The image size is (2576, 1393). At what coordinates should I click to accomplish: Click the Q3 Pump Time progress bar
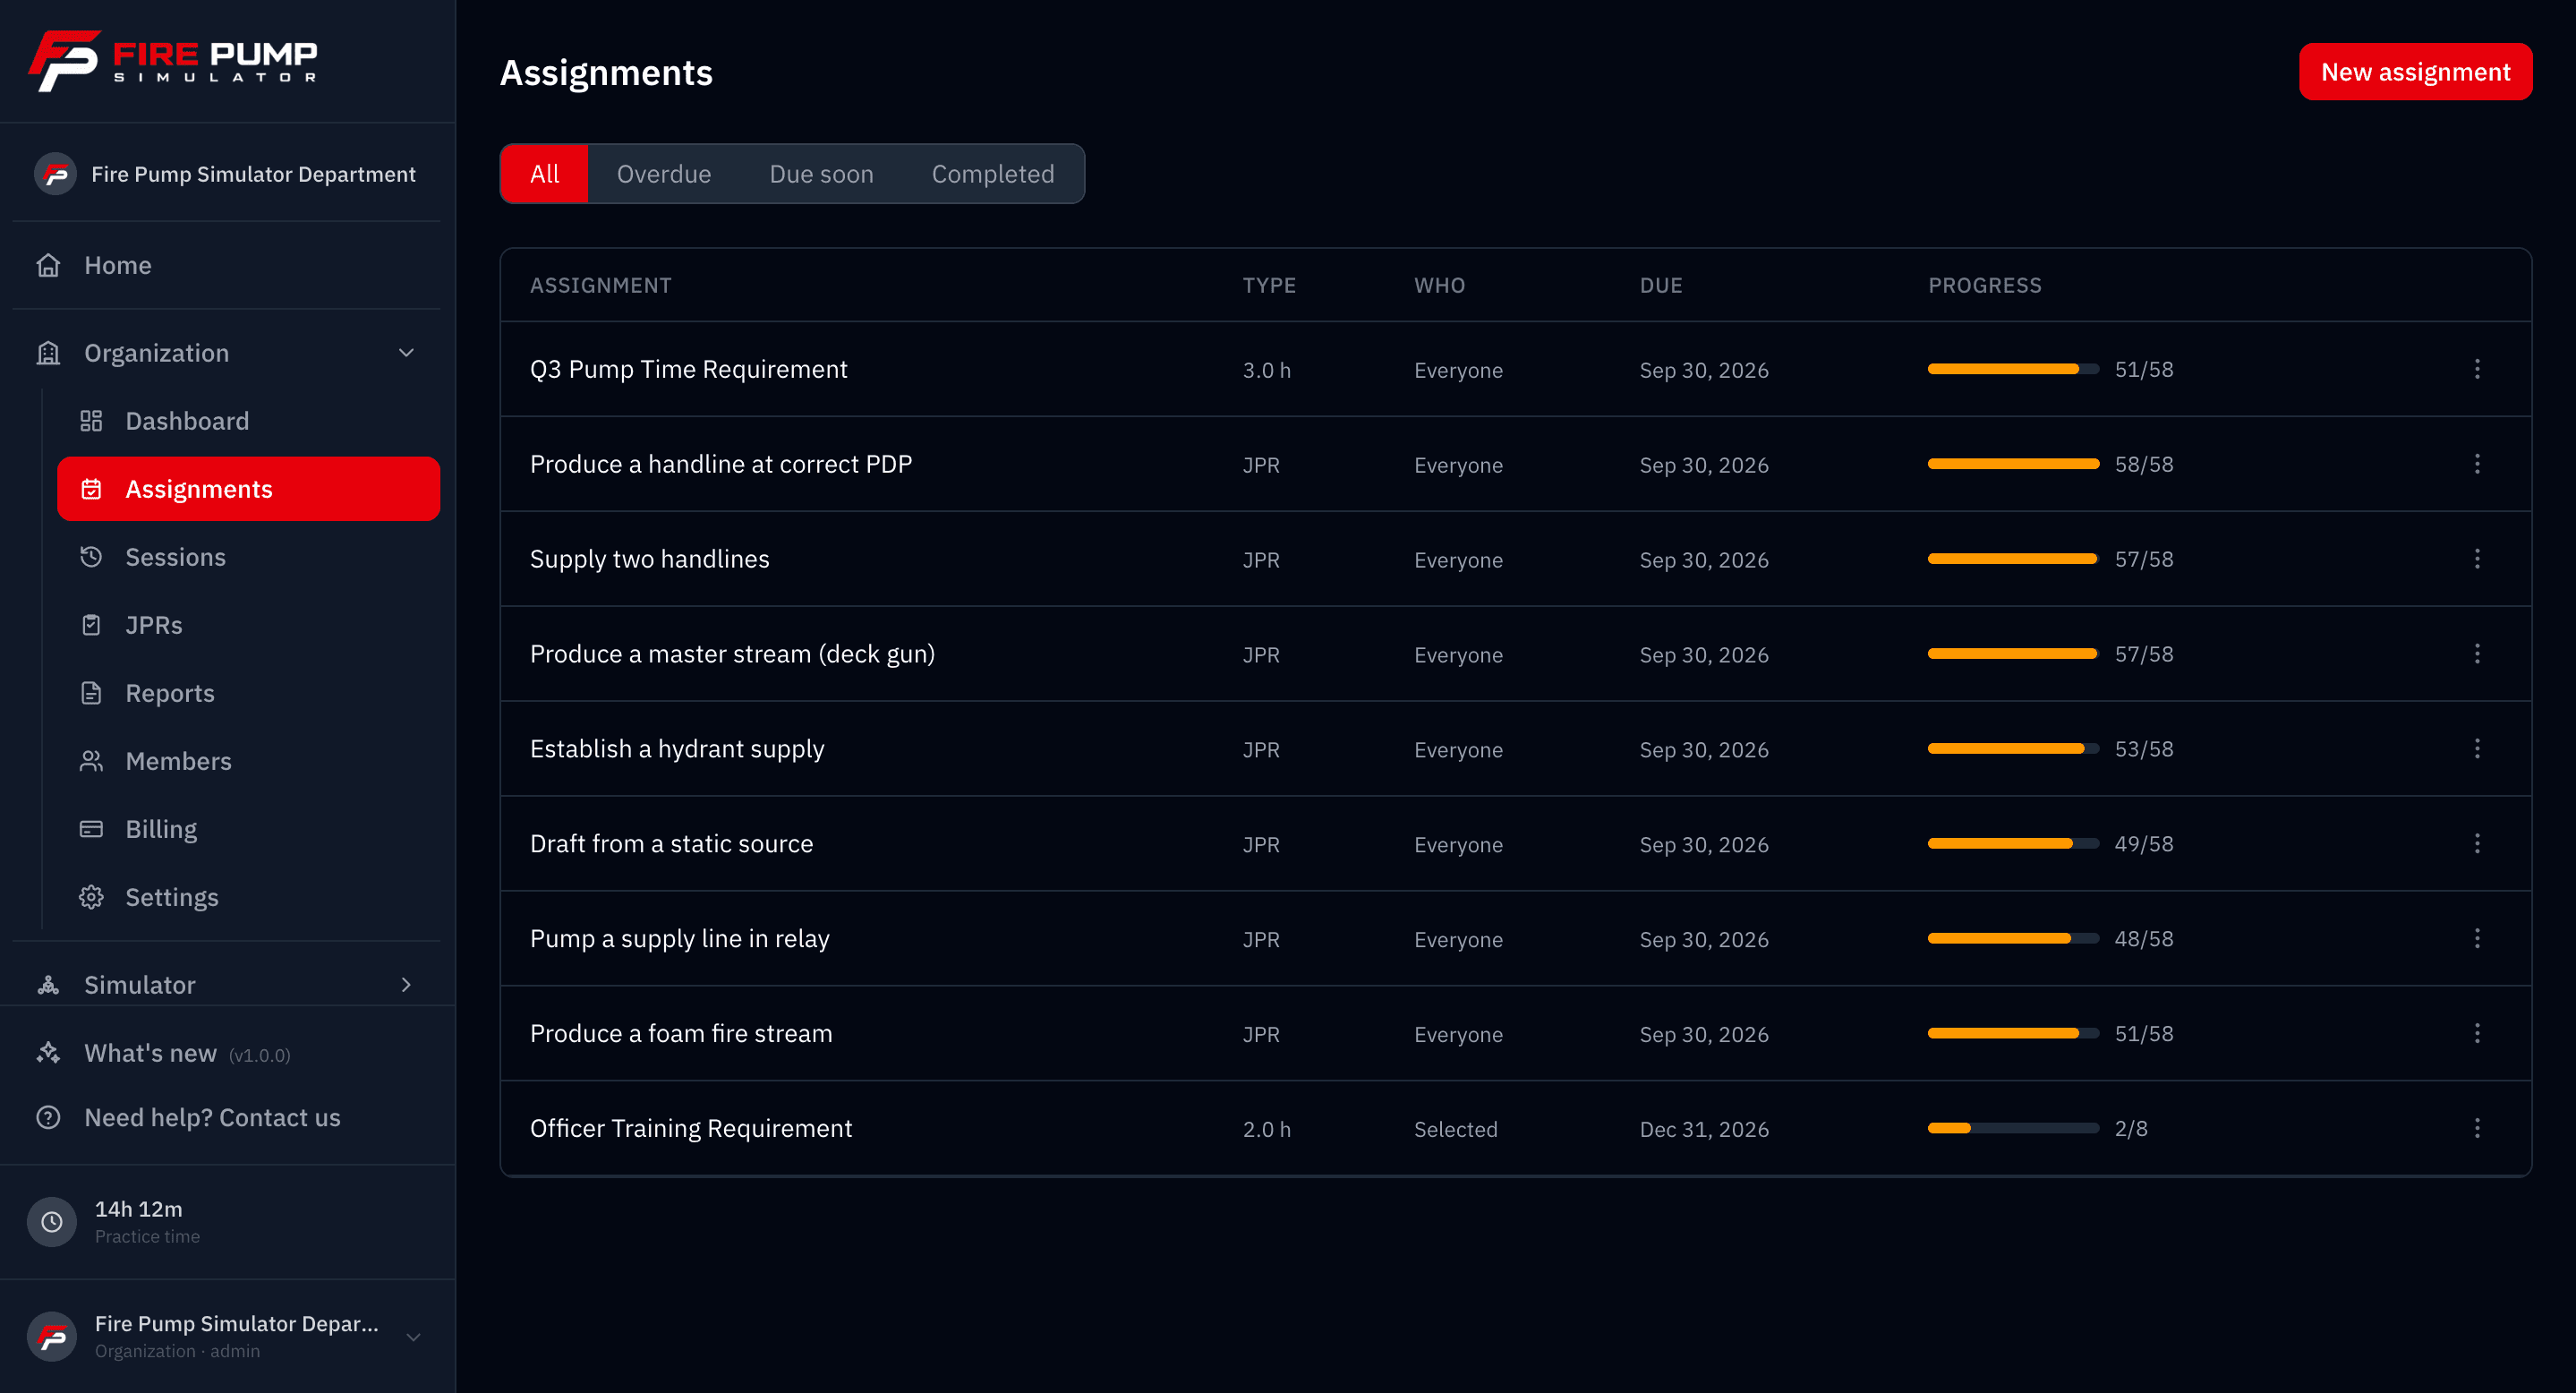[x=2013, y=369]
